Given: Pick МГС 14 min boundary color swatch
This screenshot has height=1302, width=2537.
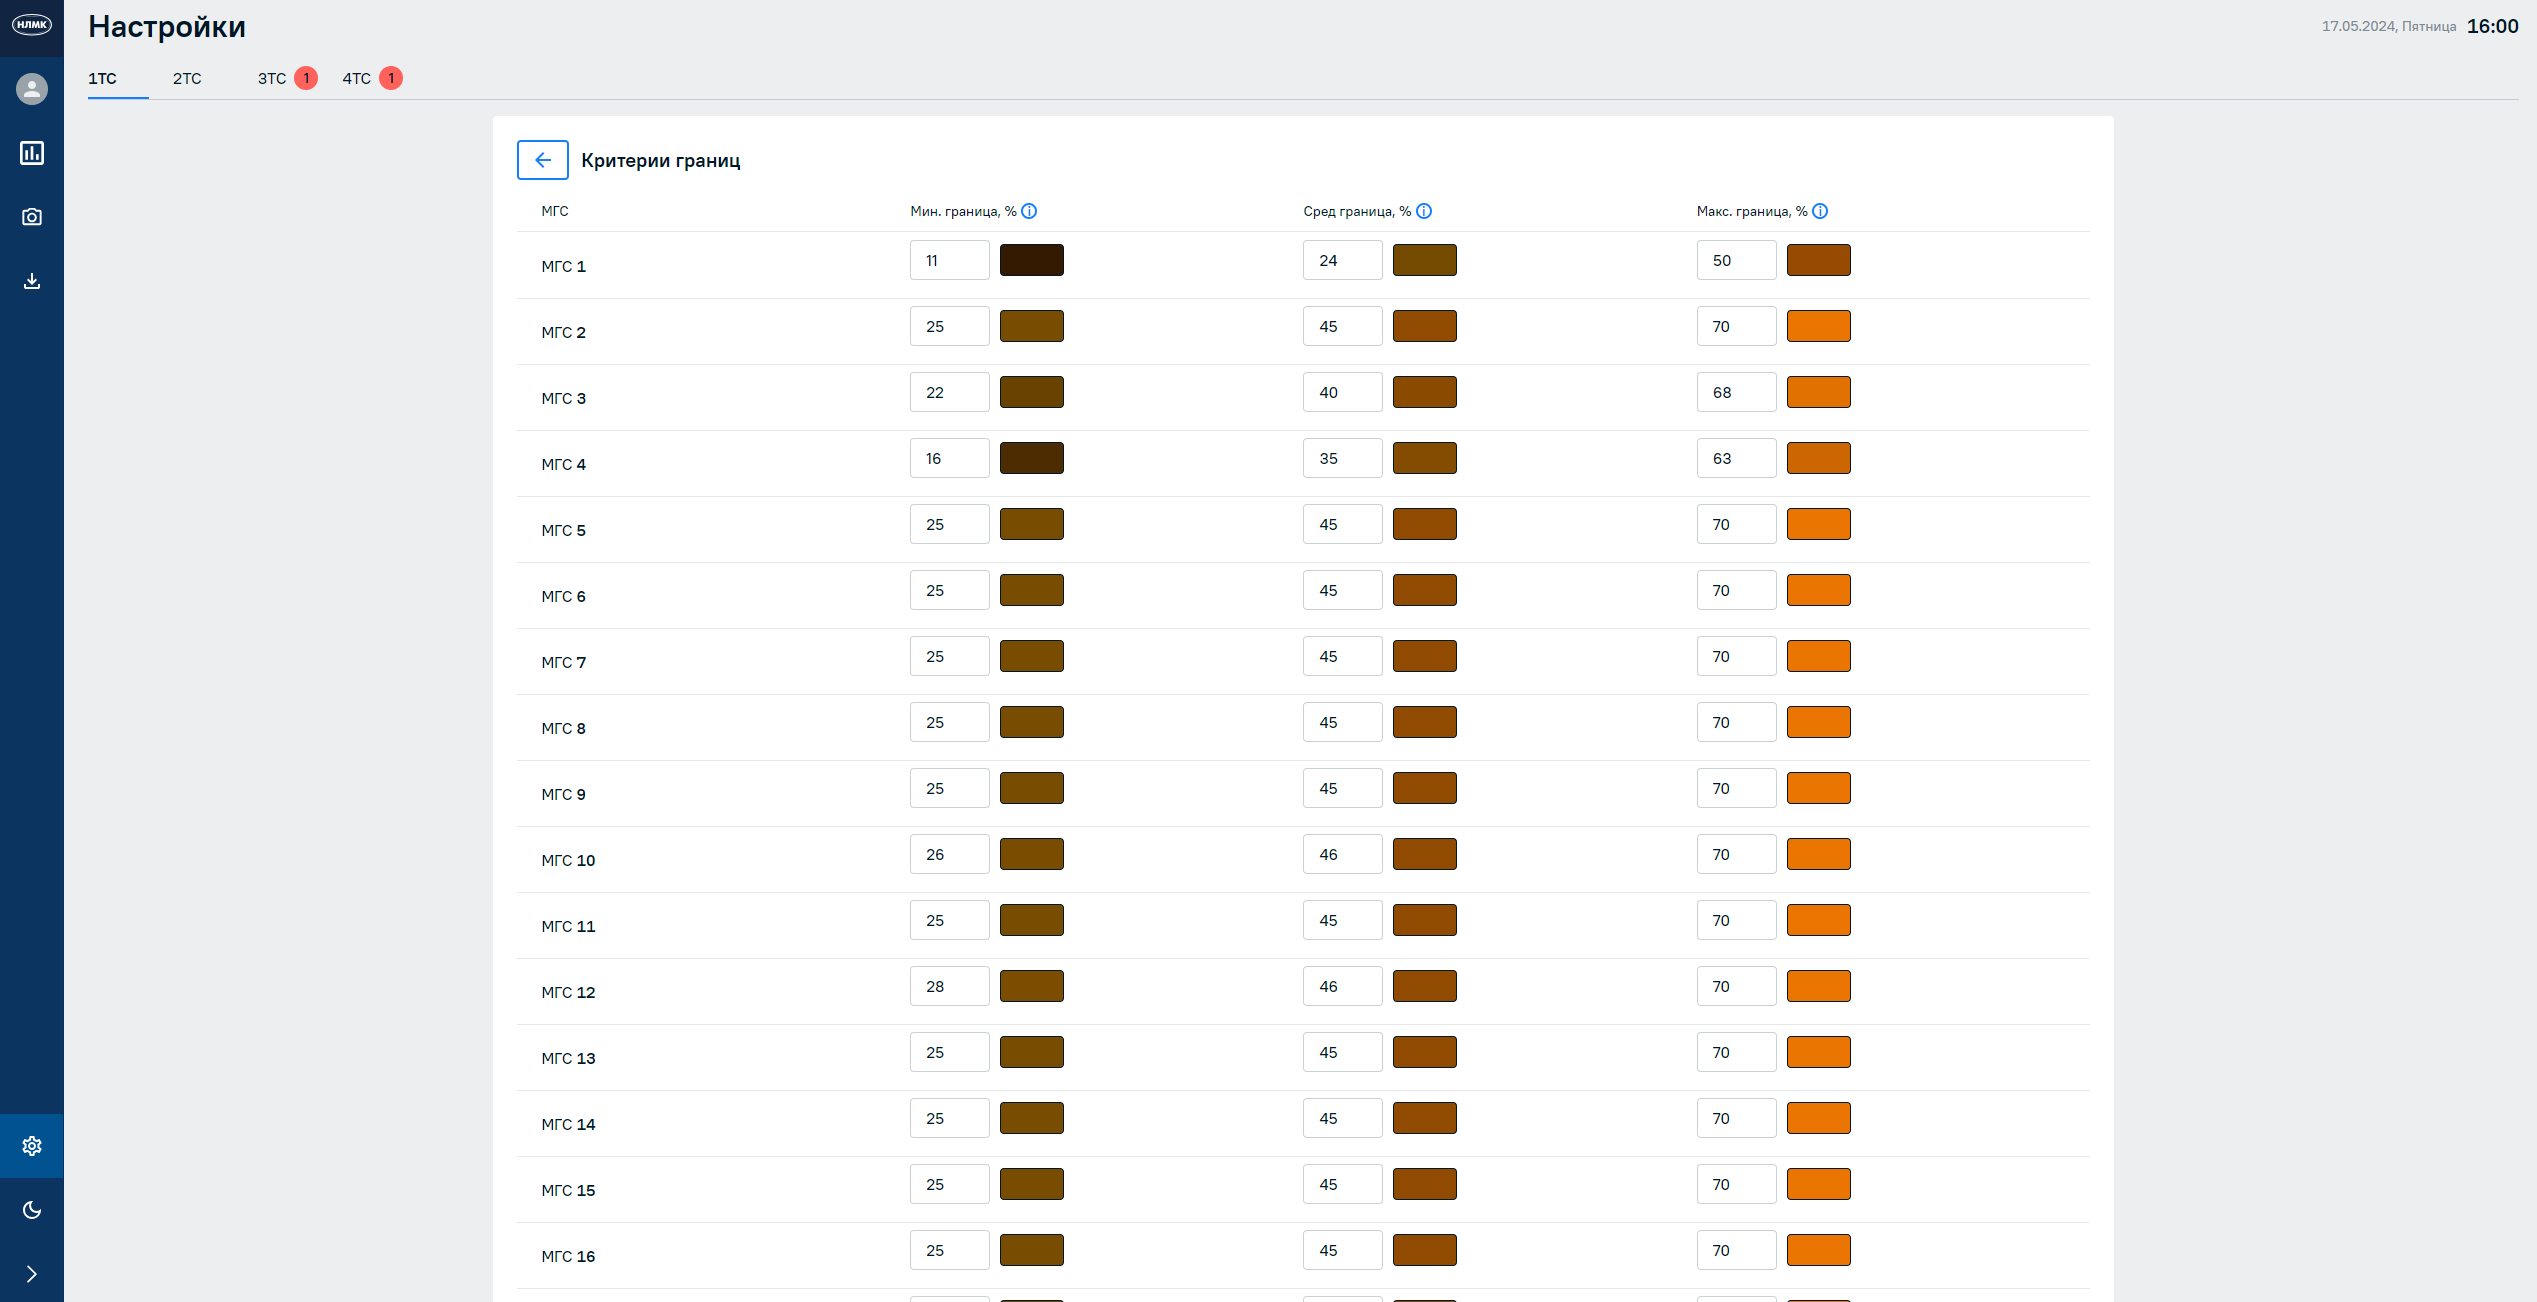Looking at the screenshot, I should pyautogui.click(x=1032, y=1118).
